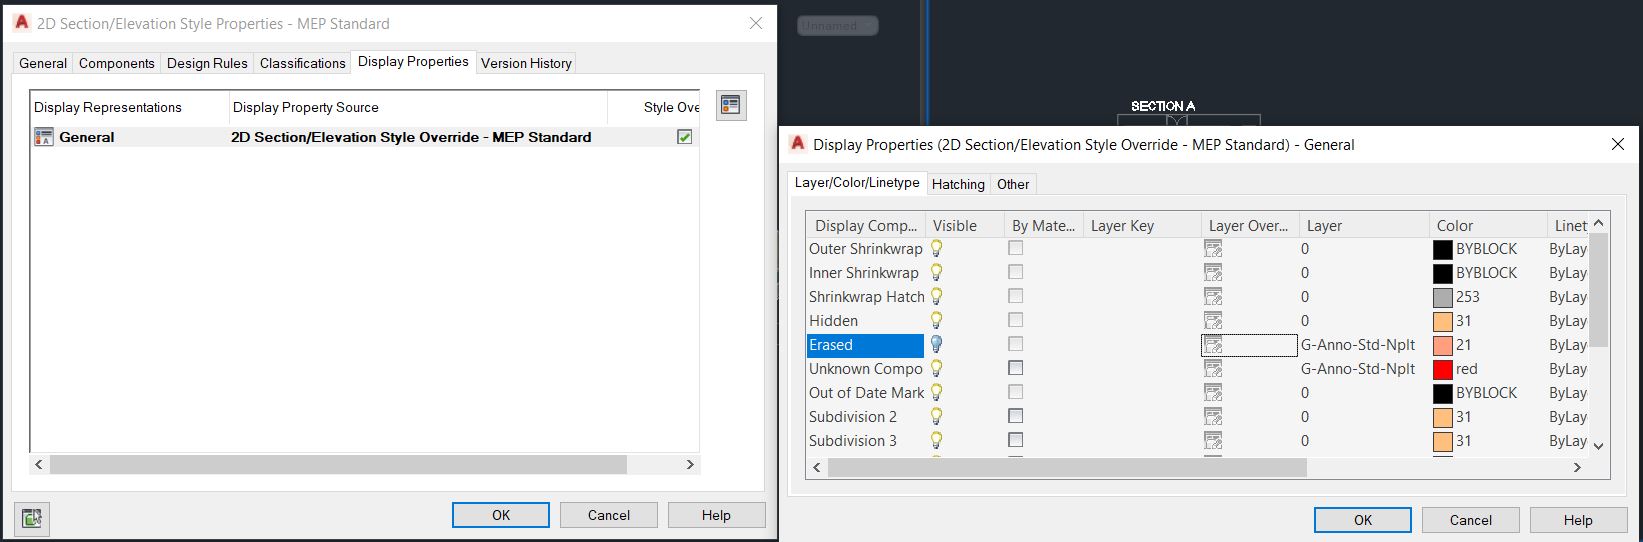The image size is (1643, 542).
Task: Toggle visibility bulb for Out of Date Marker
Action: [x=937, y=393]
